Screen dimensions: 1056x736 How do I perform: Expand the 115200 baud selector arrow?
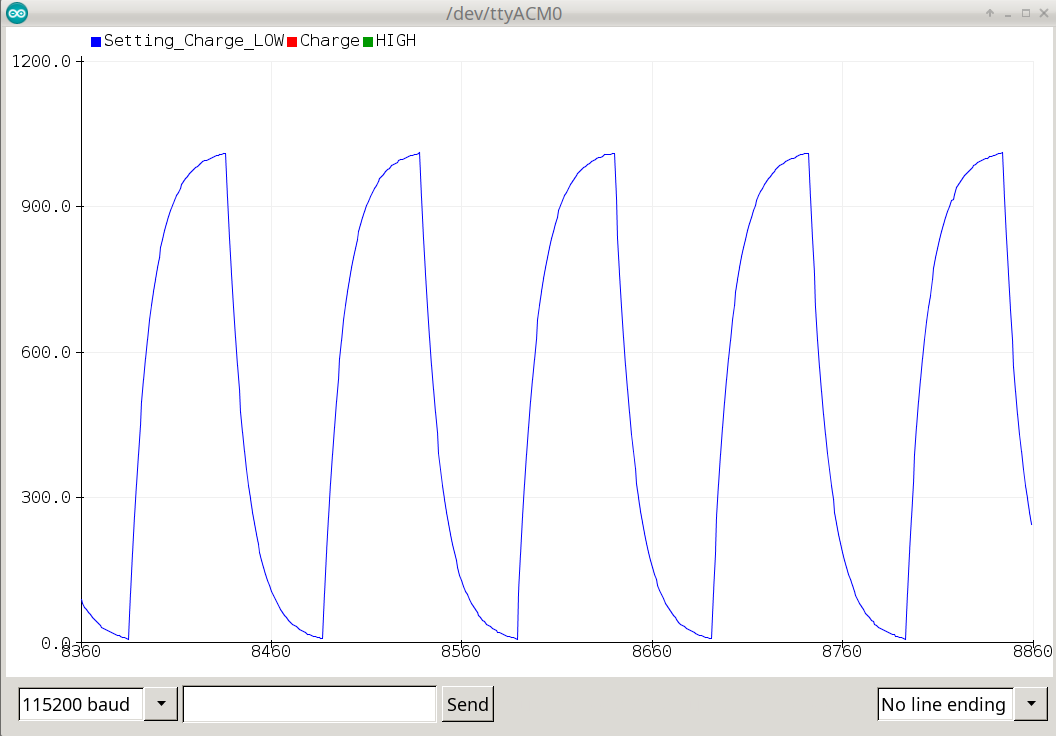coord(161,704)
